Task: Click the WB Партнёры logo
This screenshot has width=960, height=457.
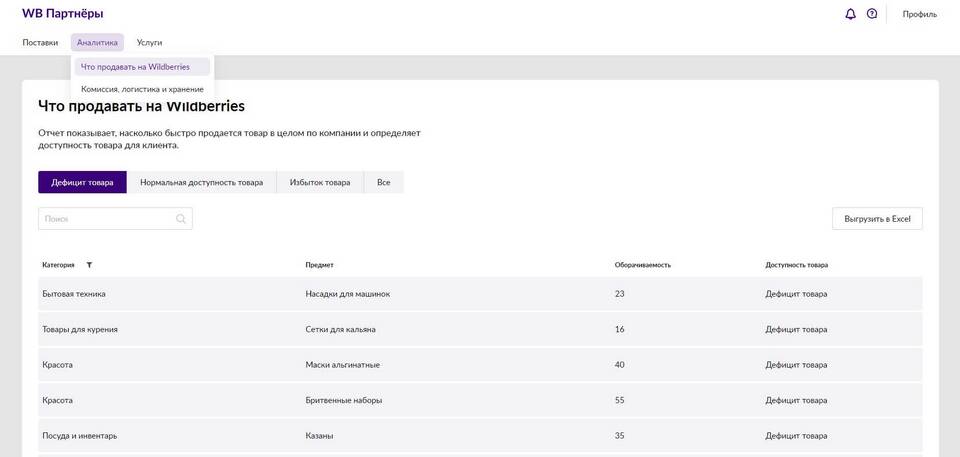Action: 62,13
